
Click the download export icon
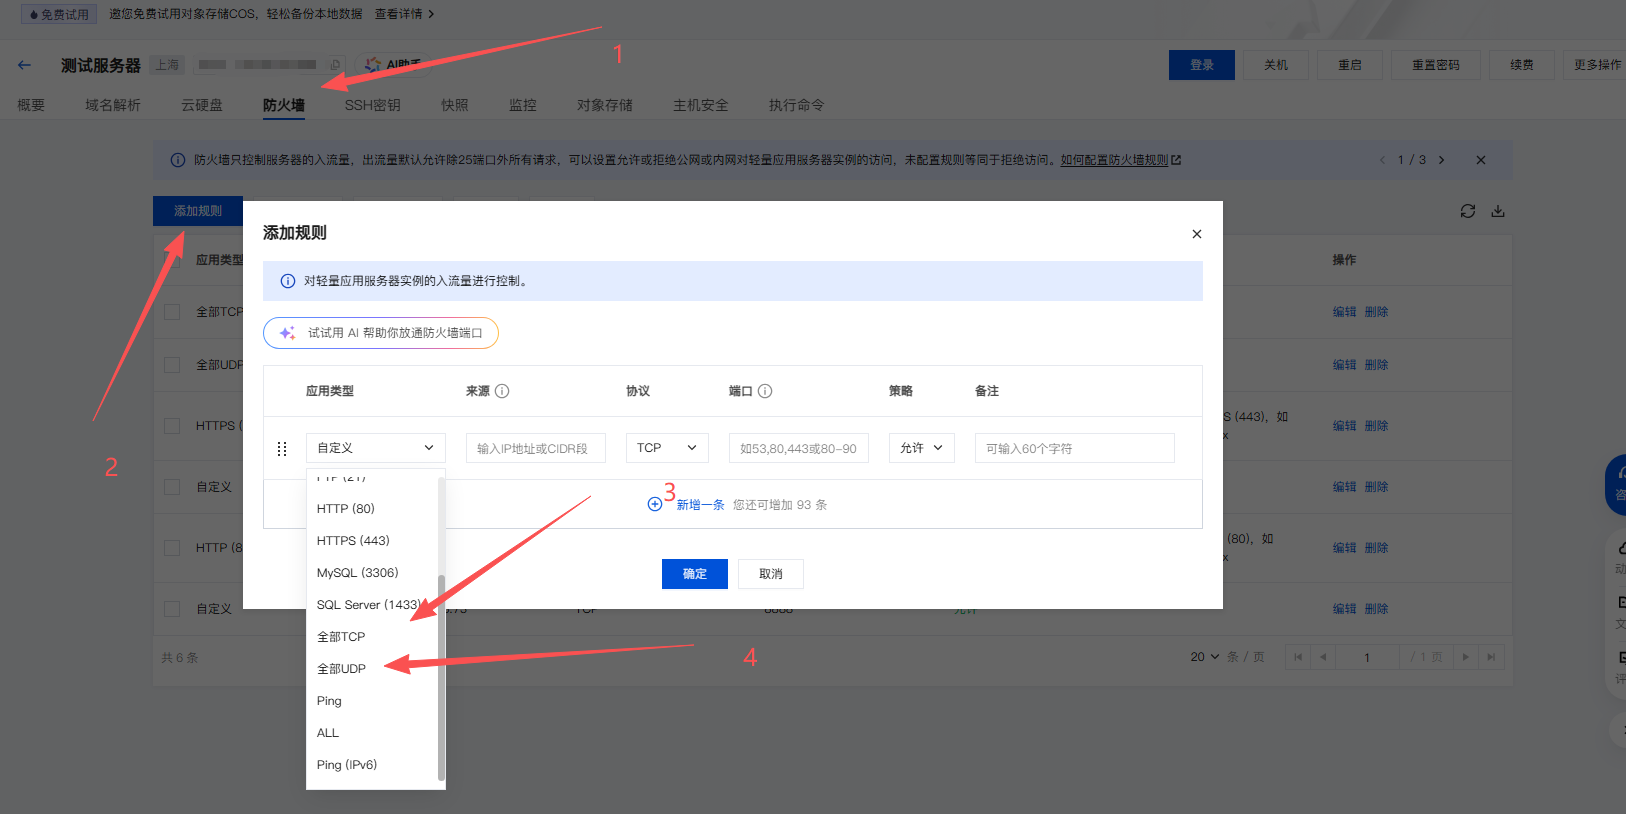point(1497,211)
